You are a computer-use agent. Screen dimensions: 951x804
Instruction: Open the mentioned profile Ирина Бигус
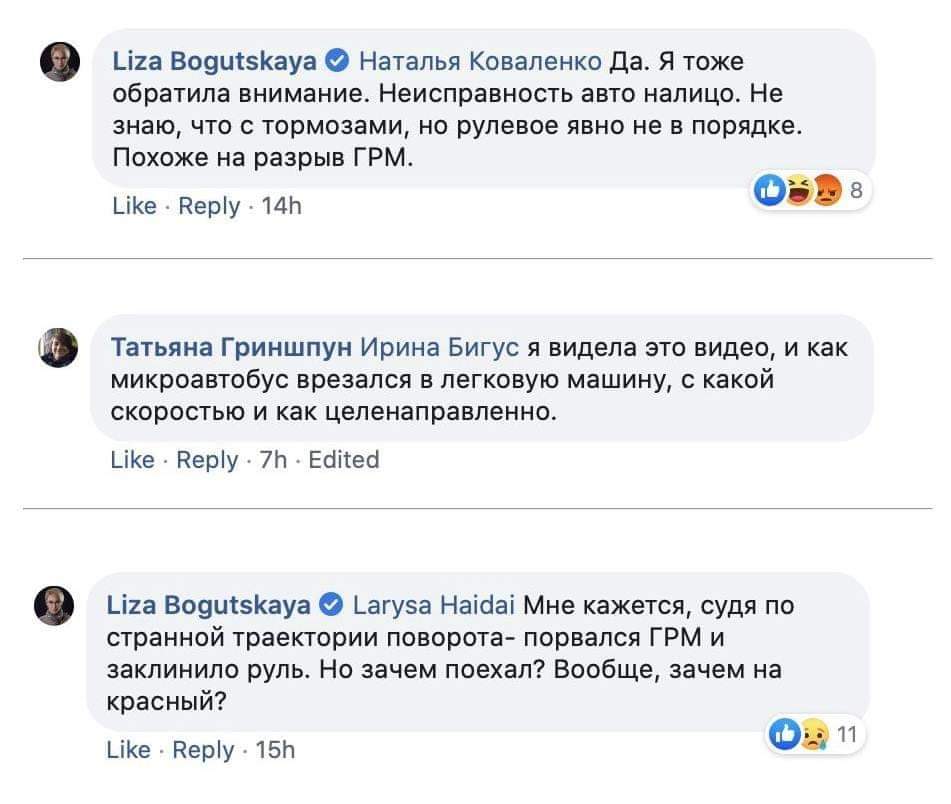439,347
